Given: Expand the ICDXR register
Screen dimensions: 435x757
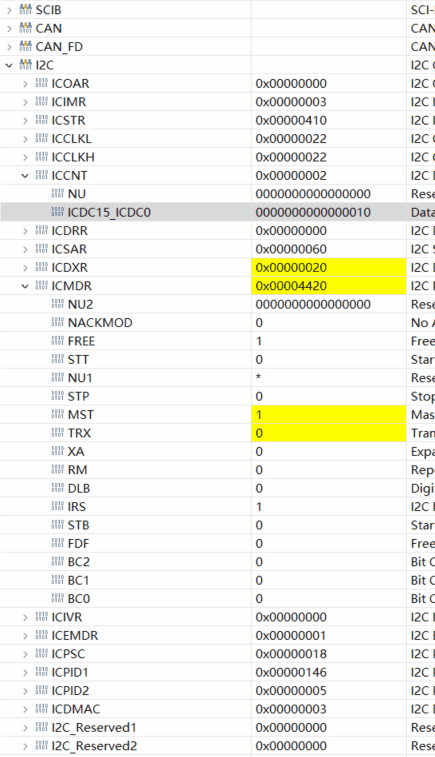Looking at the screenshot, I should click(25, 267).
